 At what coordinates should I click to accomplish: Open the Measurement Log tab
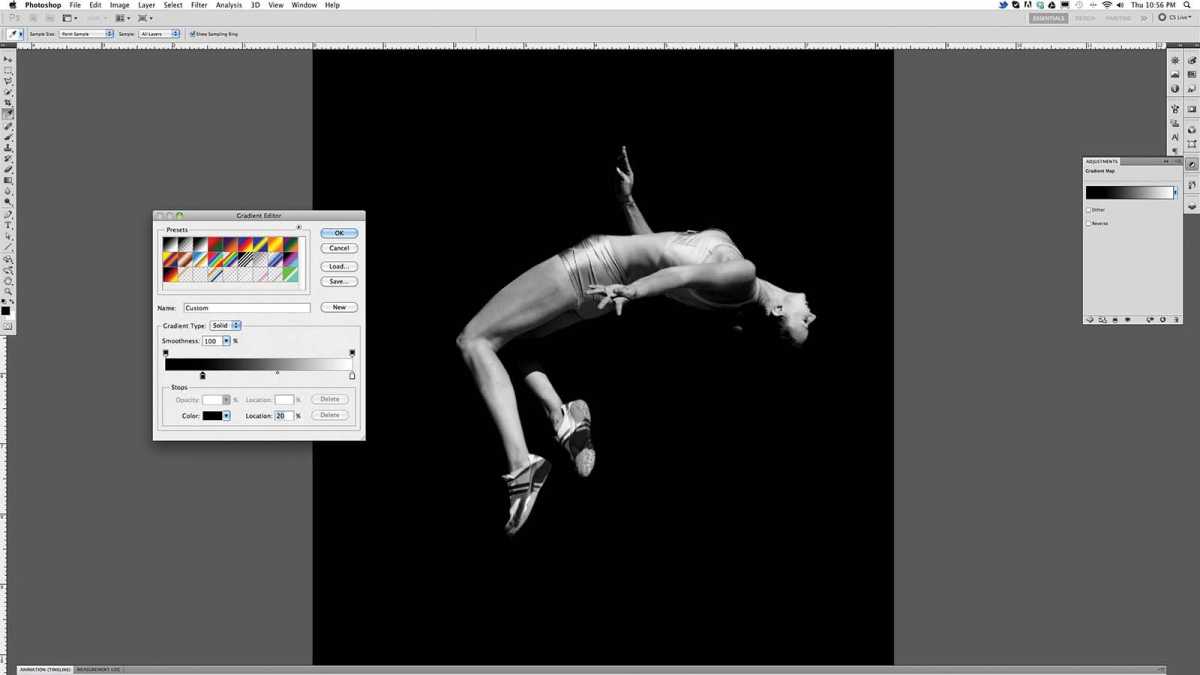(98, 668)
